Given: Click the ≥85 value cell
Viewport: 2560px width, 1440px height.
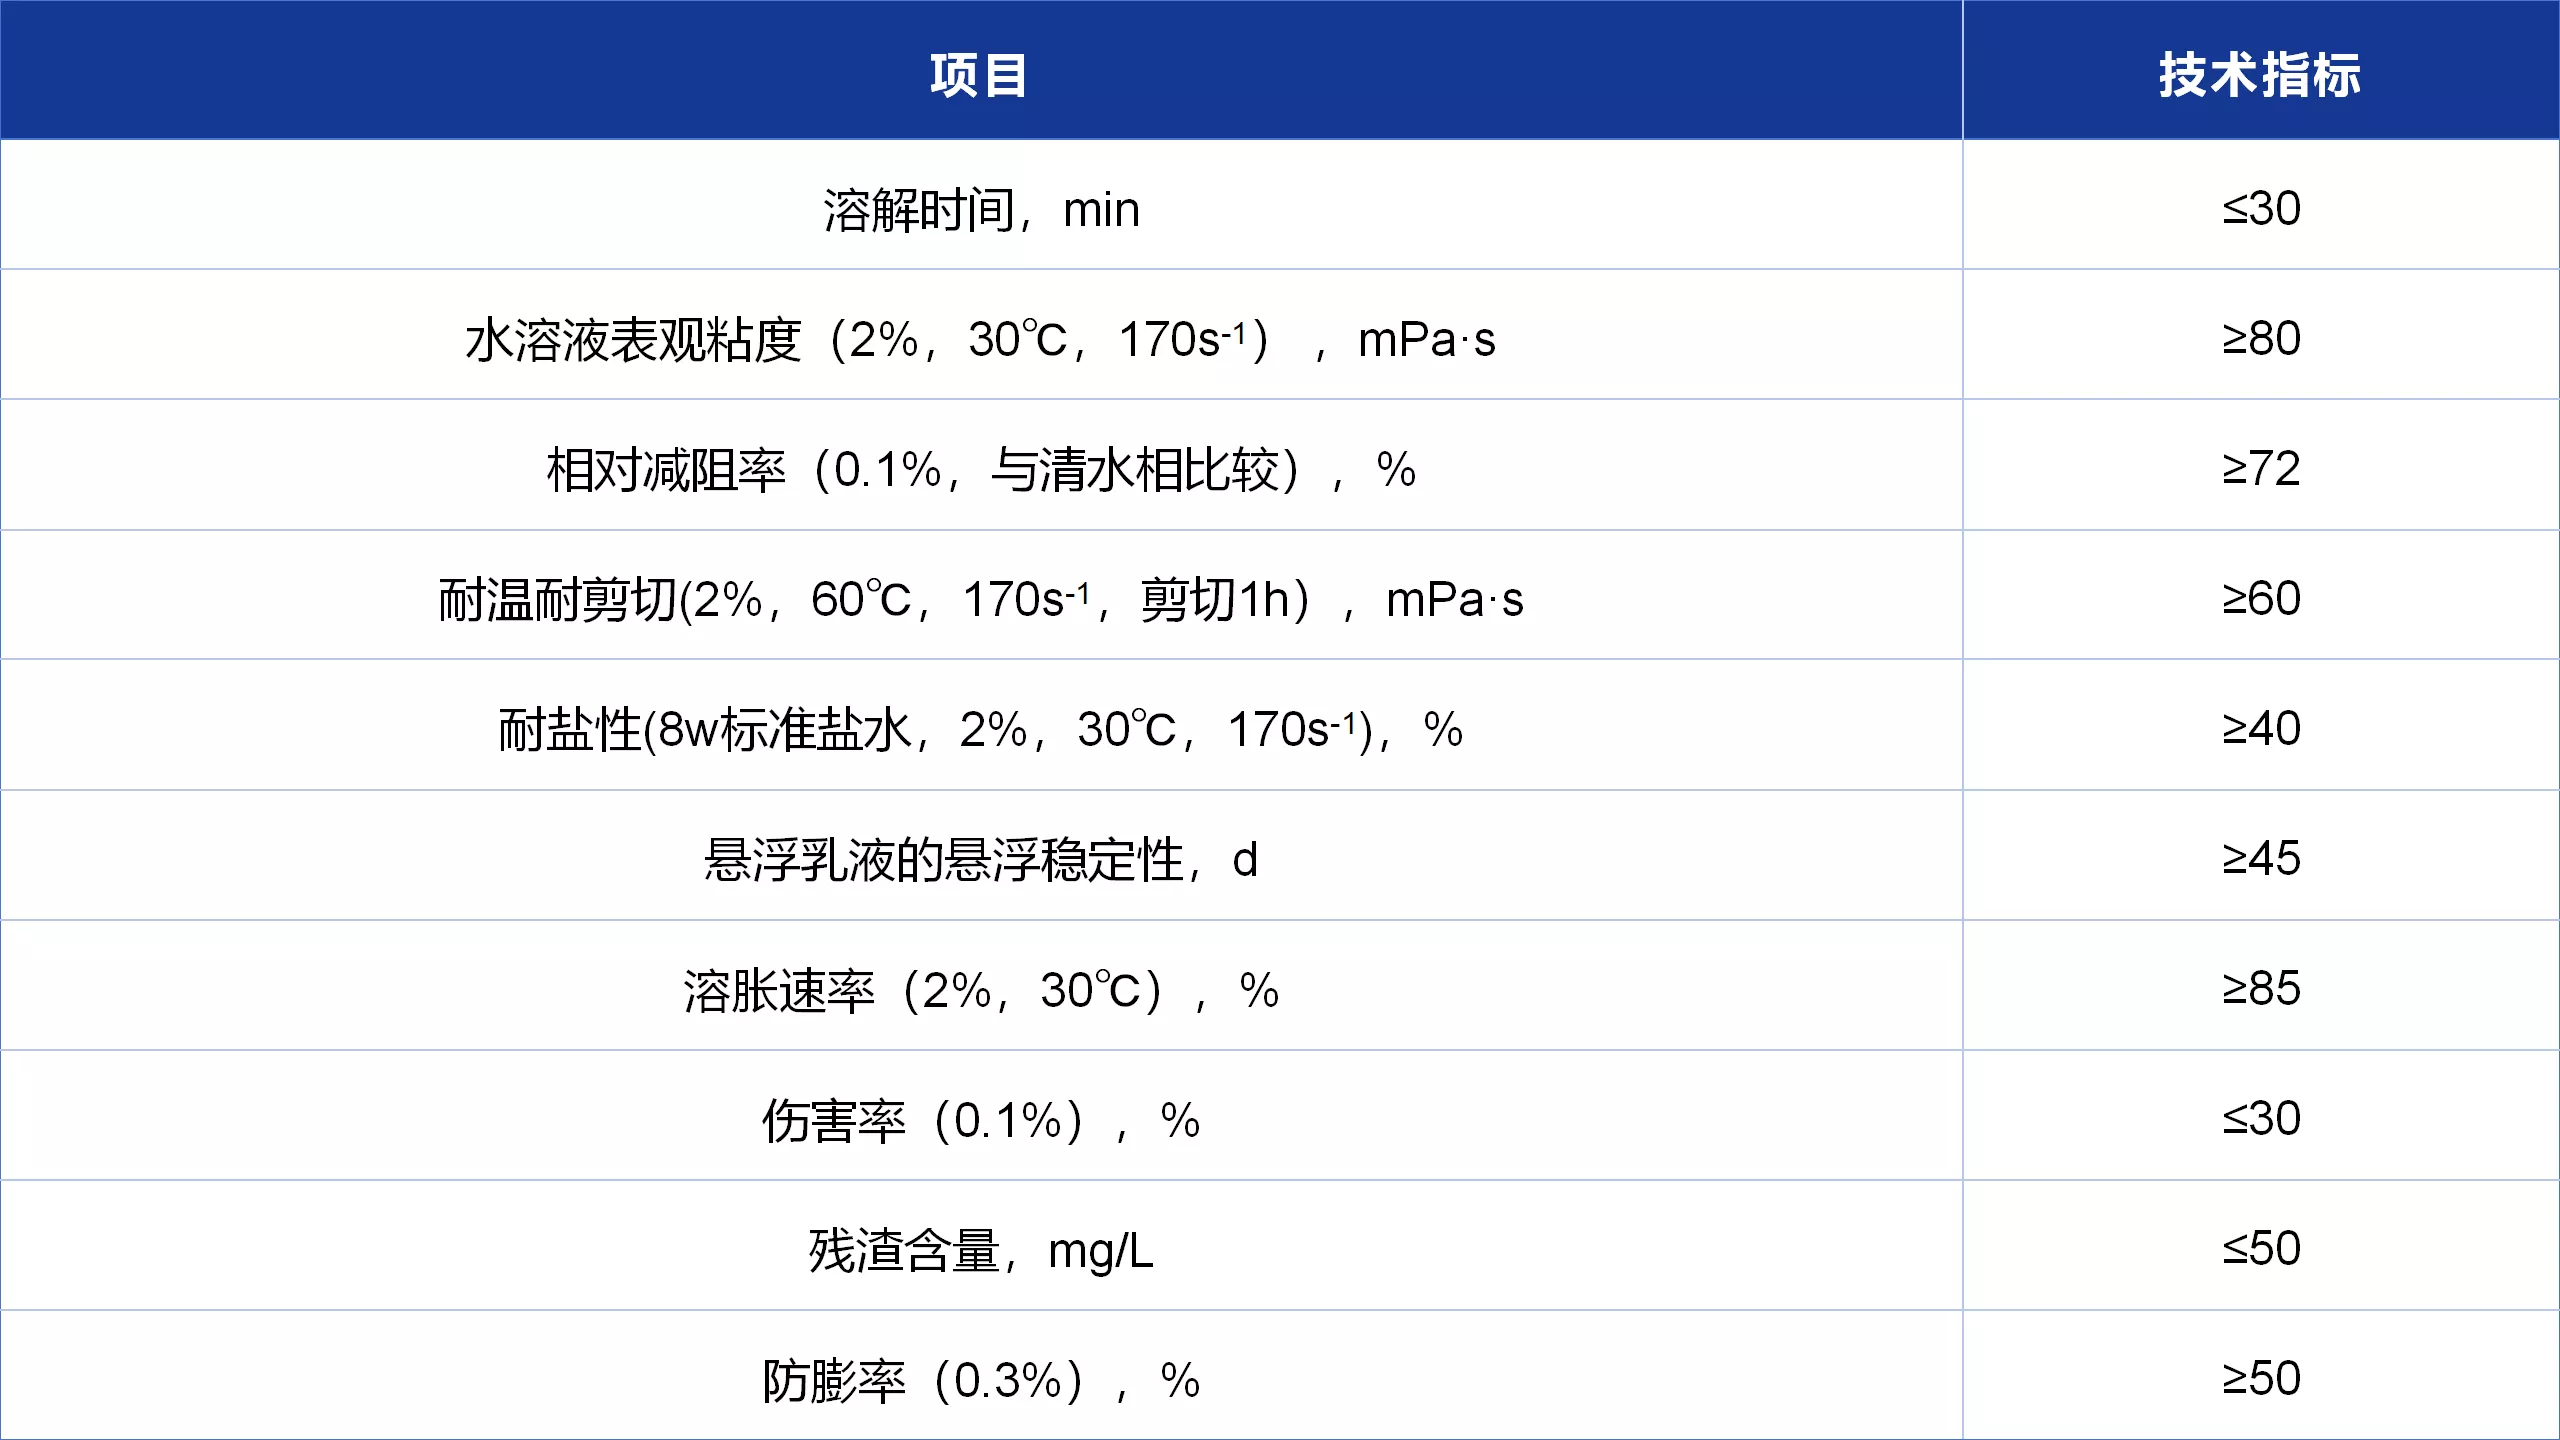Looking at the screenshot, I should (x=2261, y=988).
